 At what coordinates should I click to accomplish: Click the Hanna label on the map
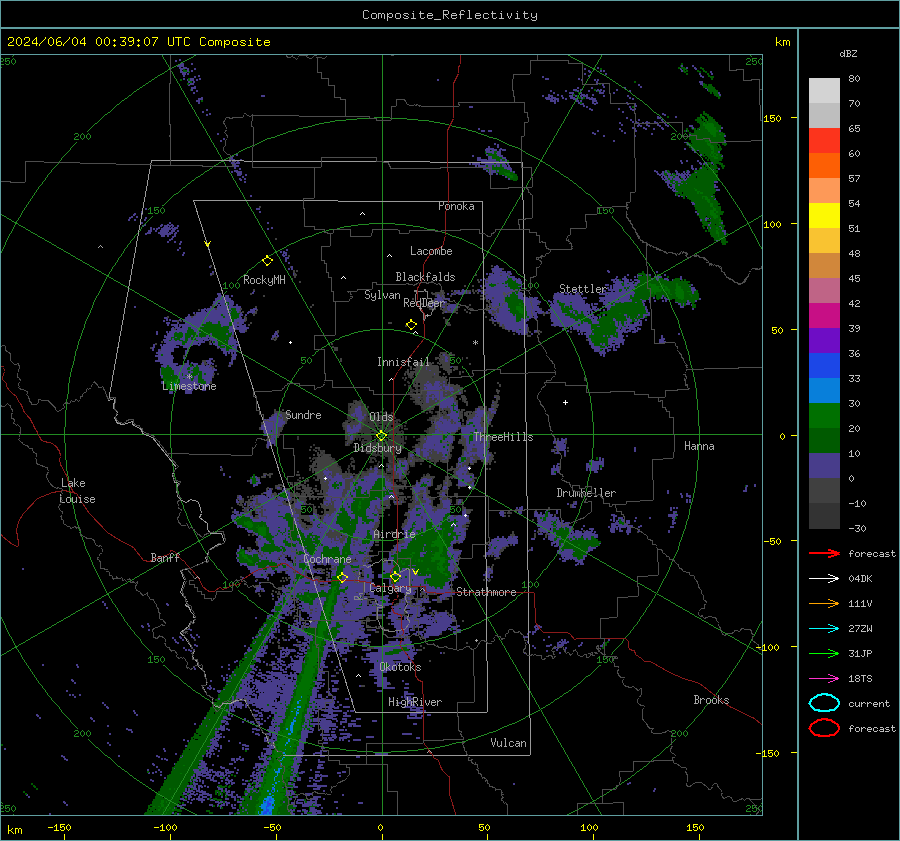click(x=699, y=446)
